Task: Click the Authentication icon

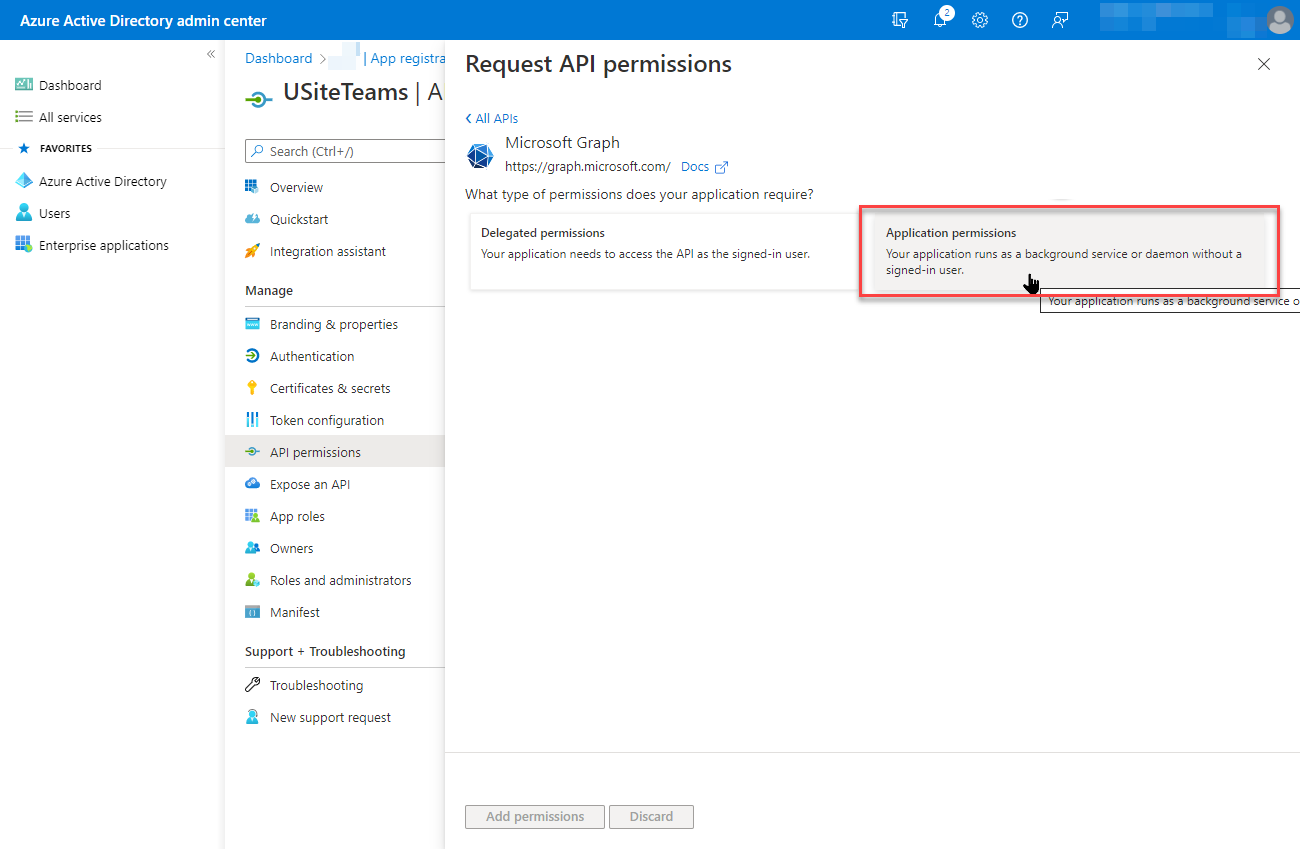Action: (x=252, y=356)
